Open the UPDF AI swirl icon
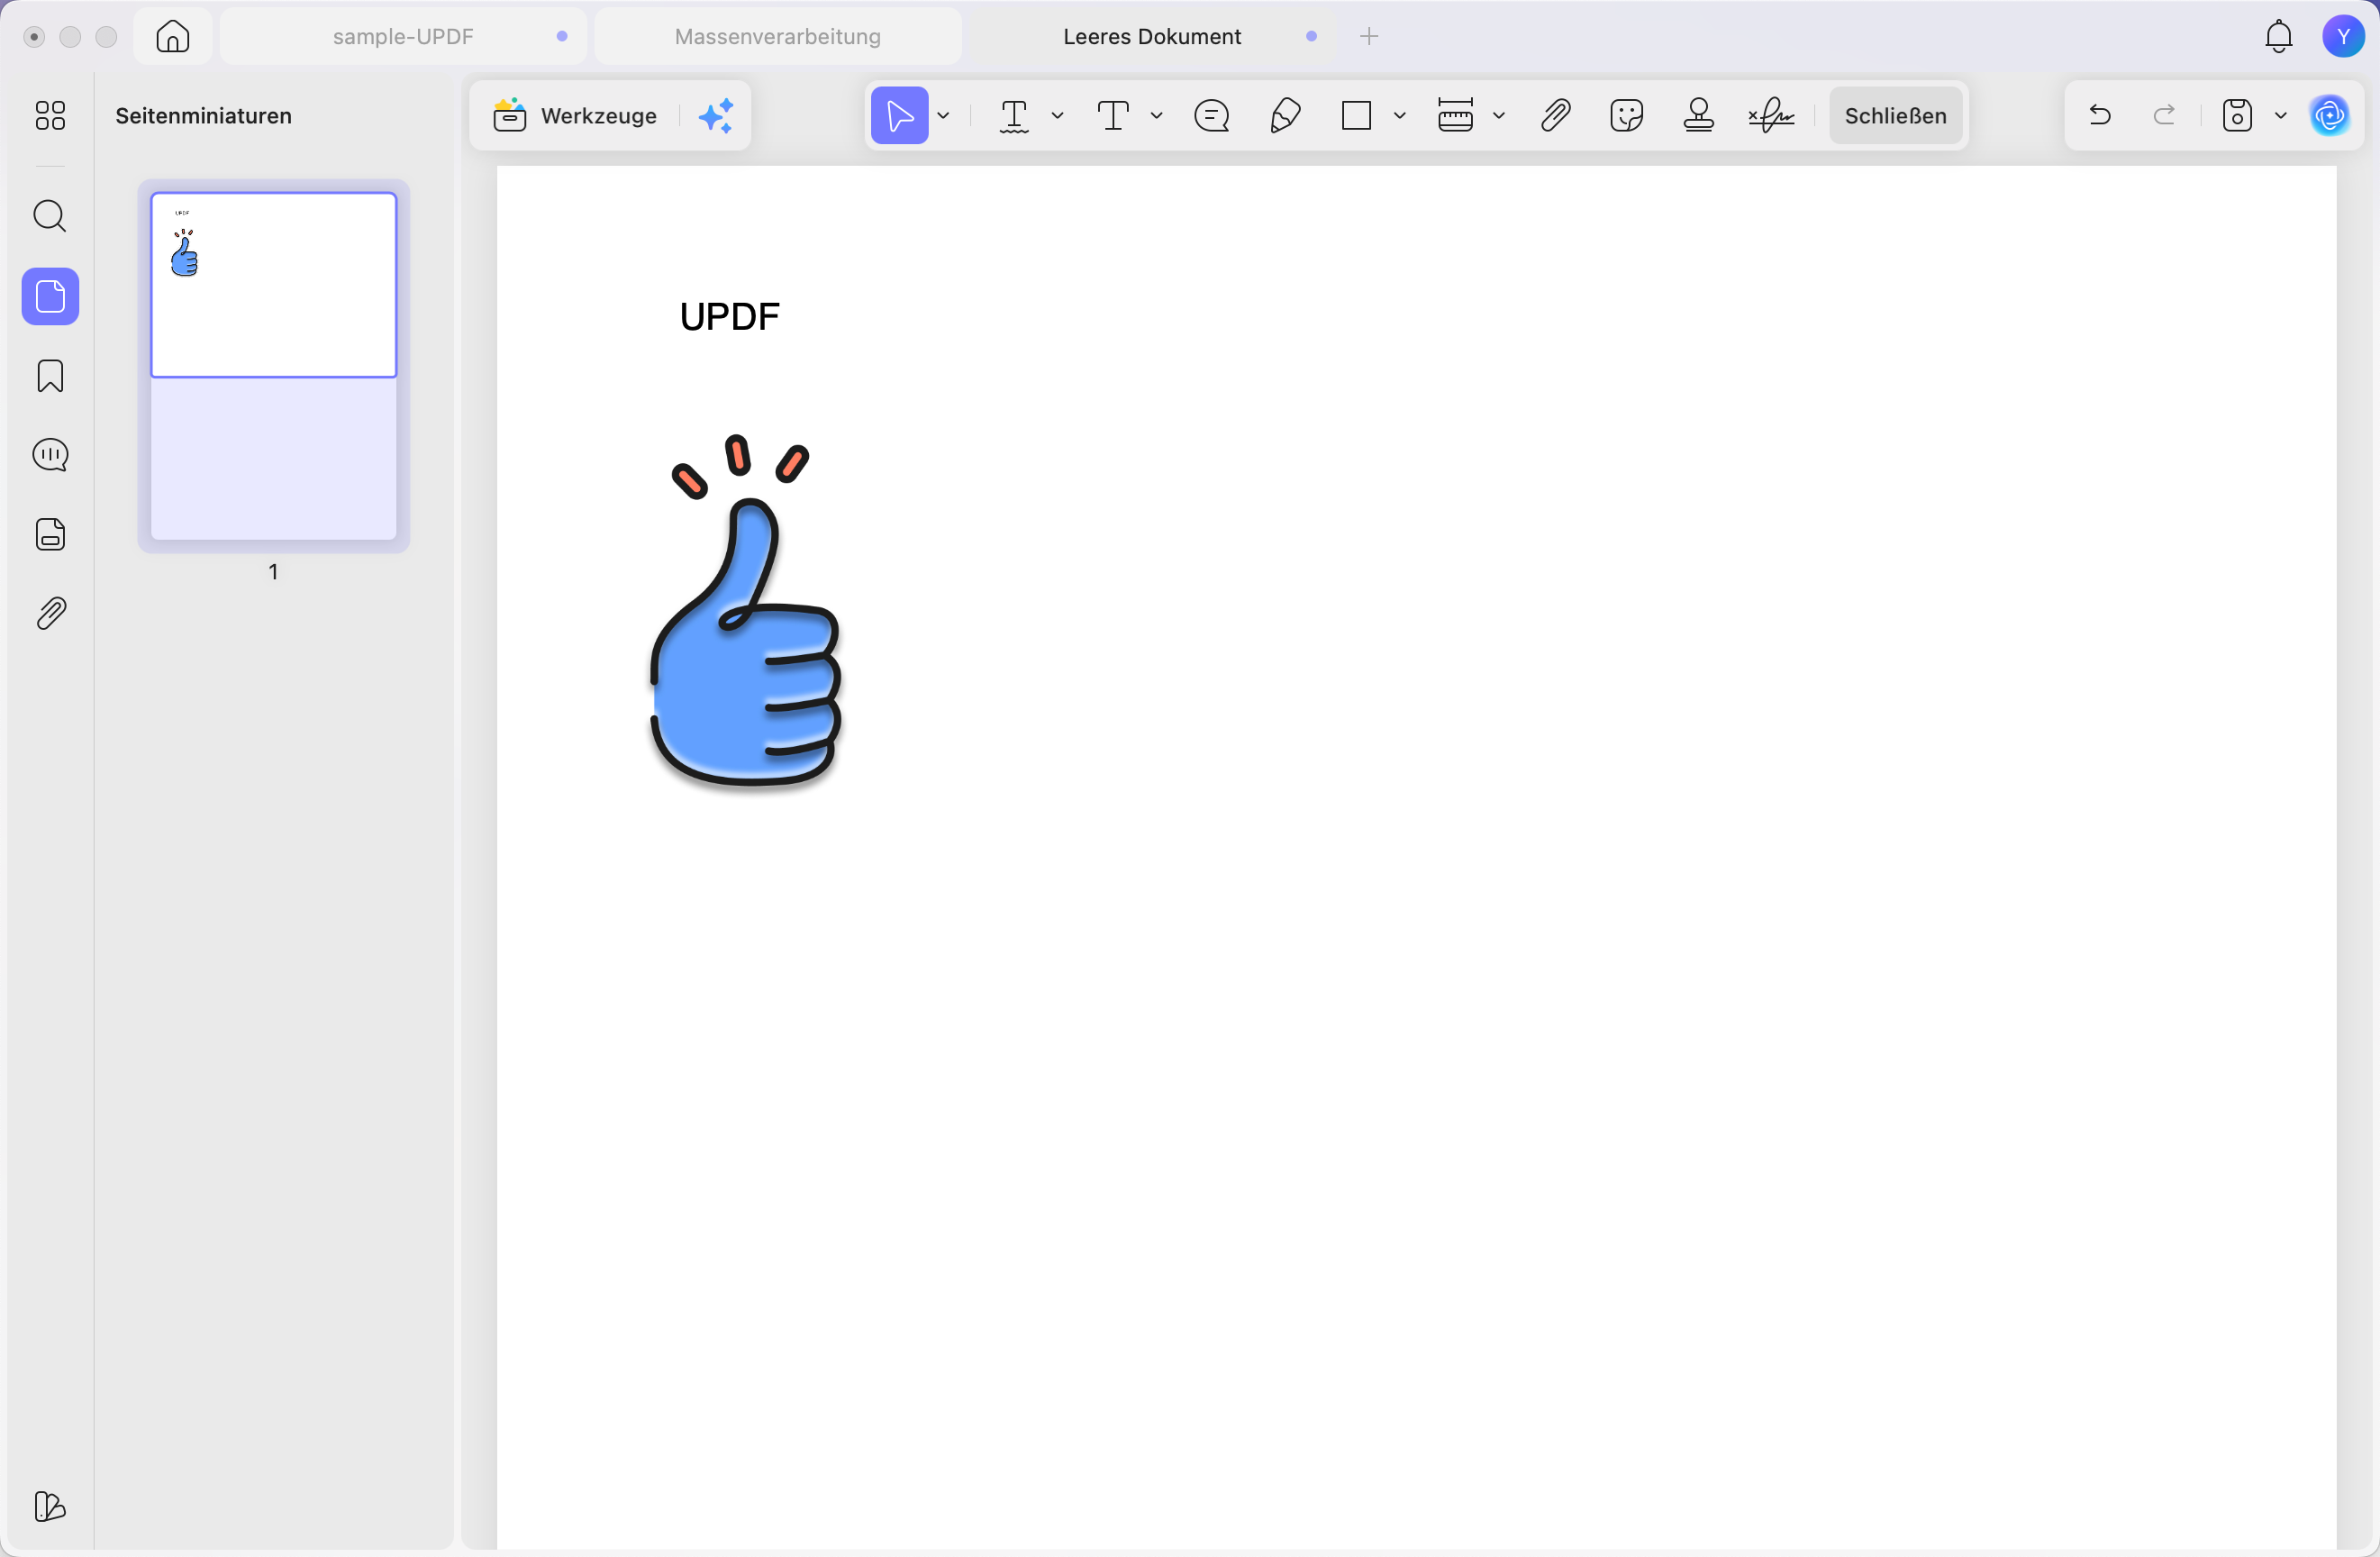2380x1557 pixels. pos(2330,116)
